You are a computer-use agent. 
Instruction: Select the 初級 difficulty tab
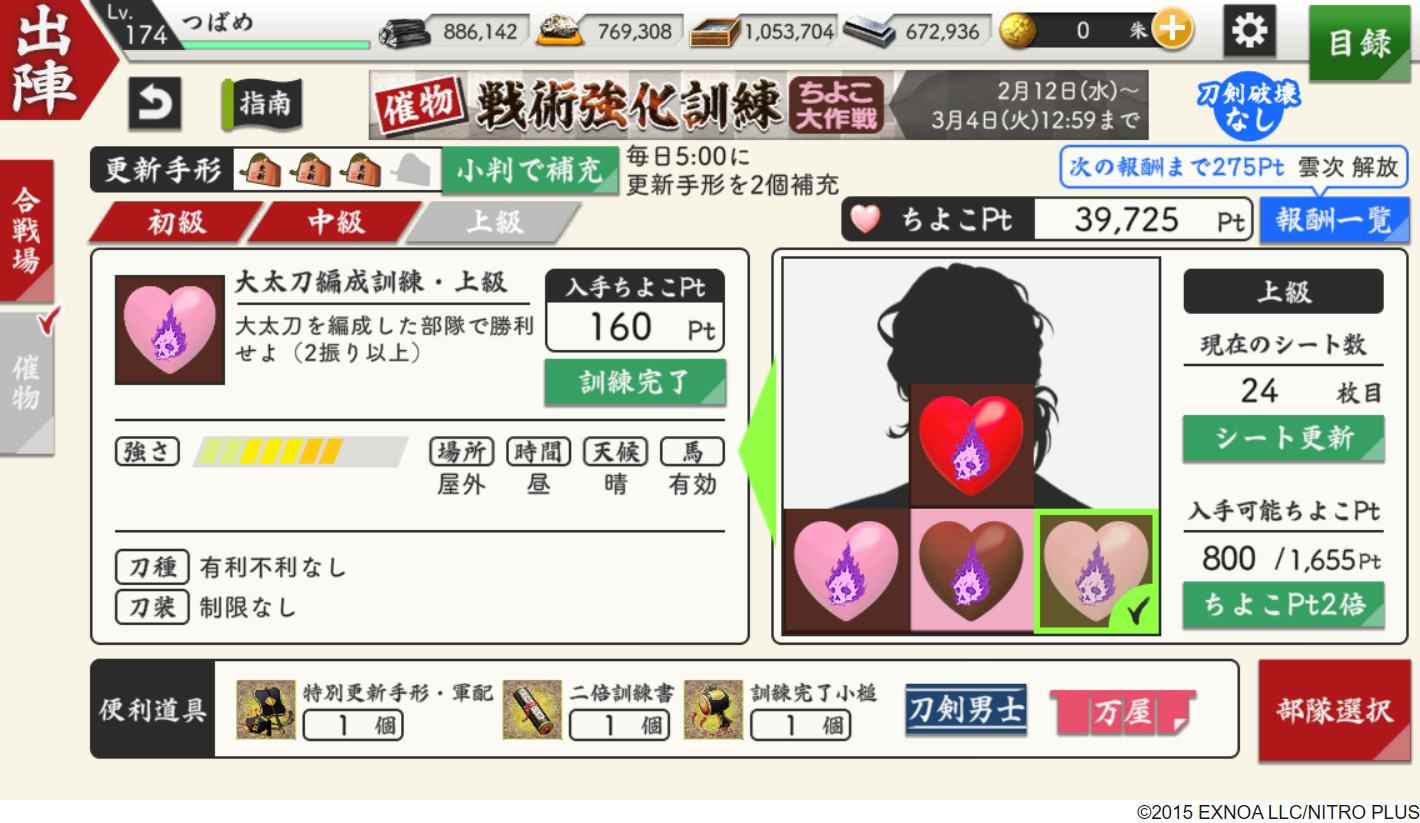click(175, 222)
